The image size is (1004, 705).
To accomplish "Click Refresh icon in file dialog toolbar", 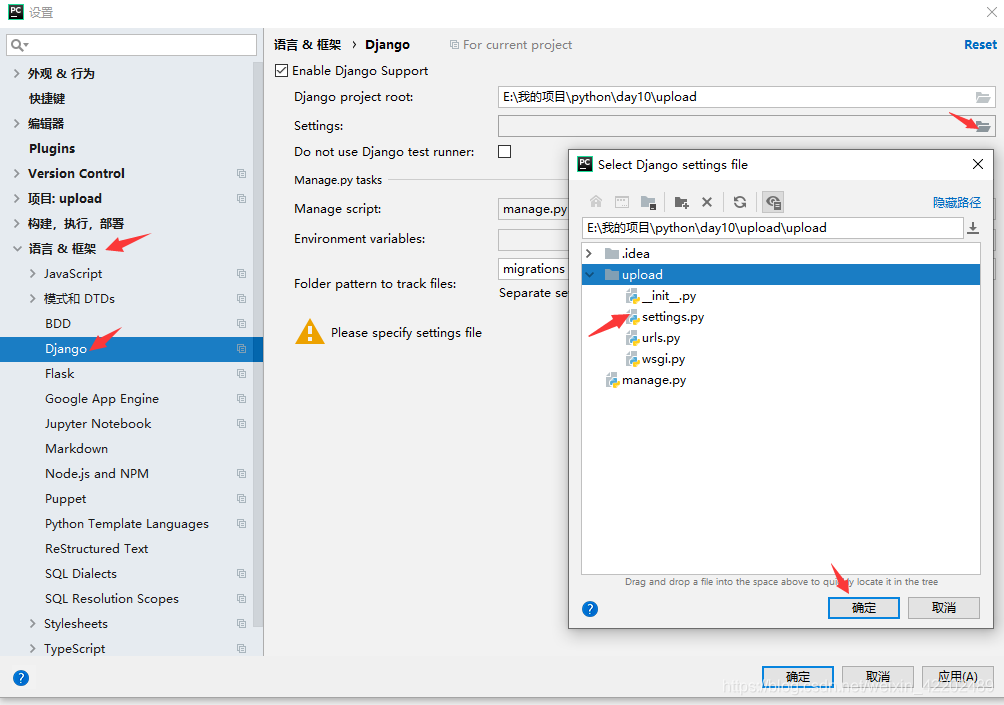I will [740, 202].
